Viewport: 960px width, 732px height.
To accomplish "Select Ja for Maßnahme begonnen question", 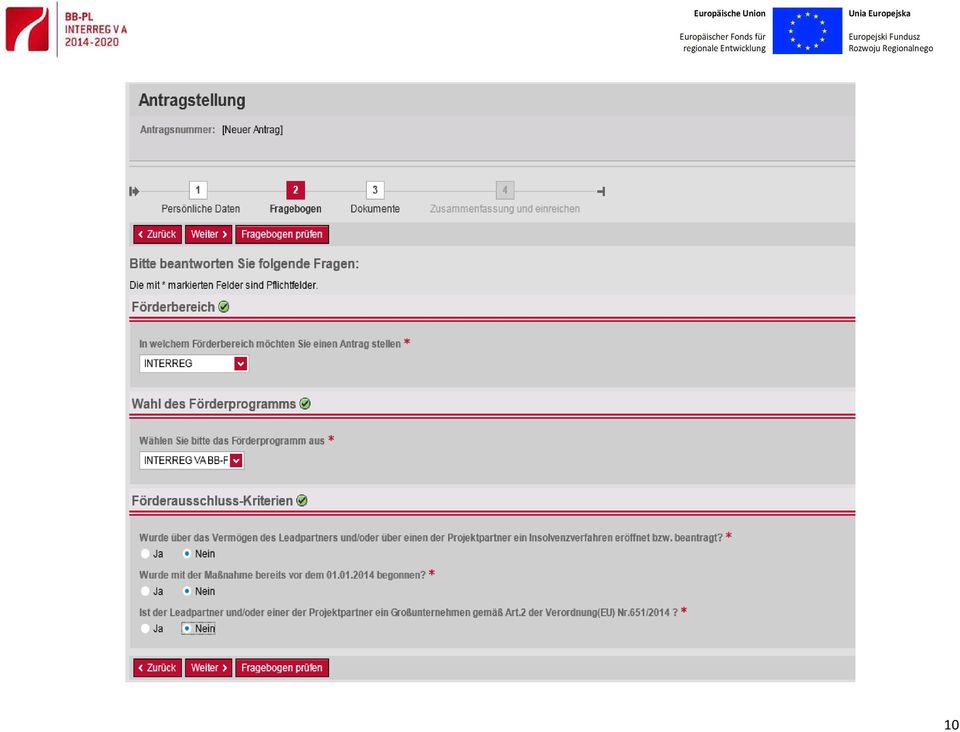I will point(145,591).
